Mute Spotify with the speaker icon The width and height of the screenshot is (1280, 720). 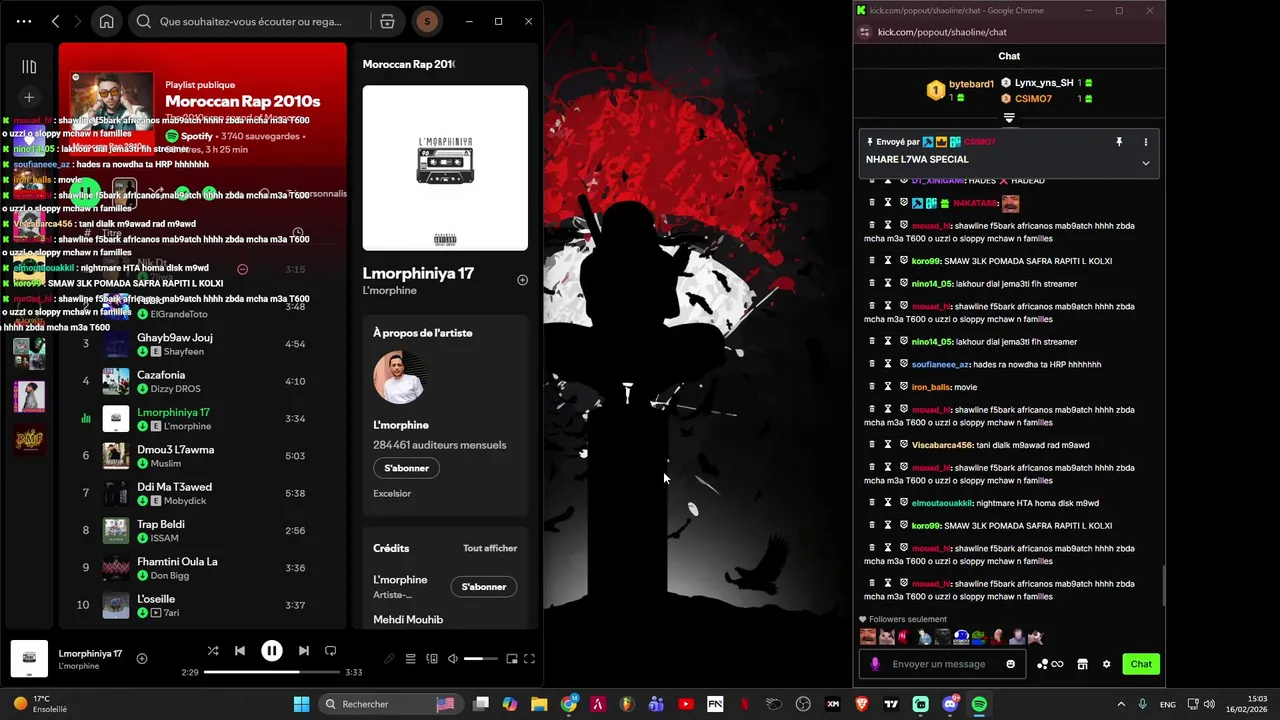[453, 659]
